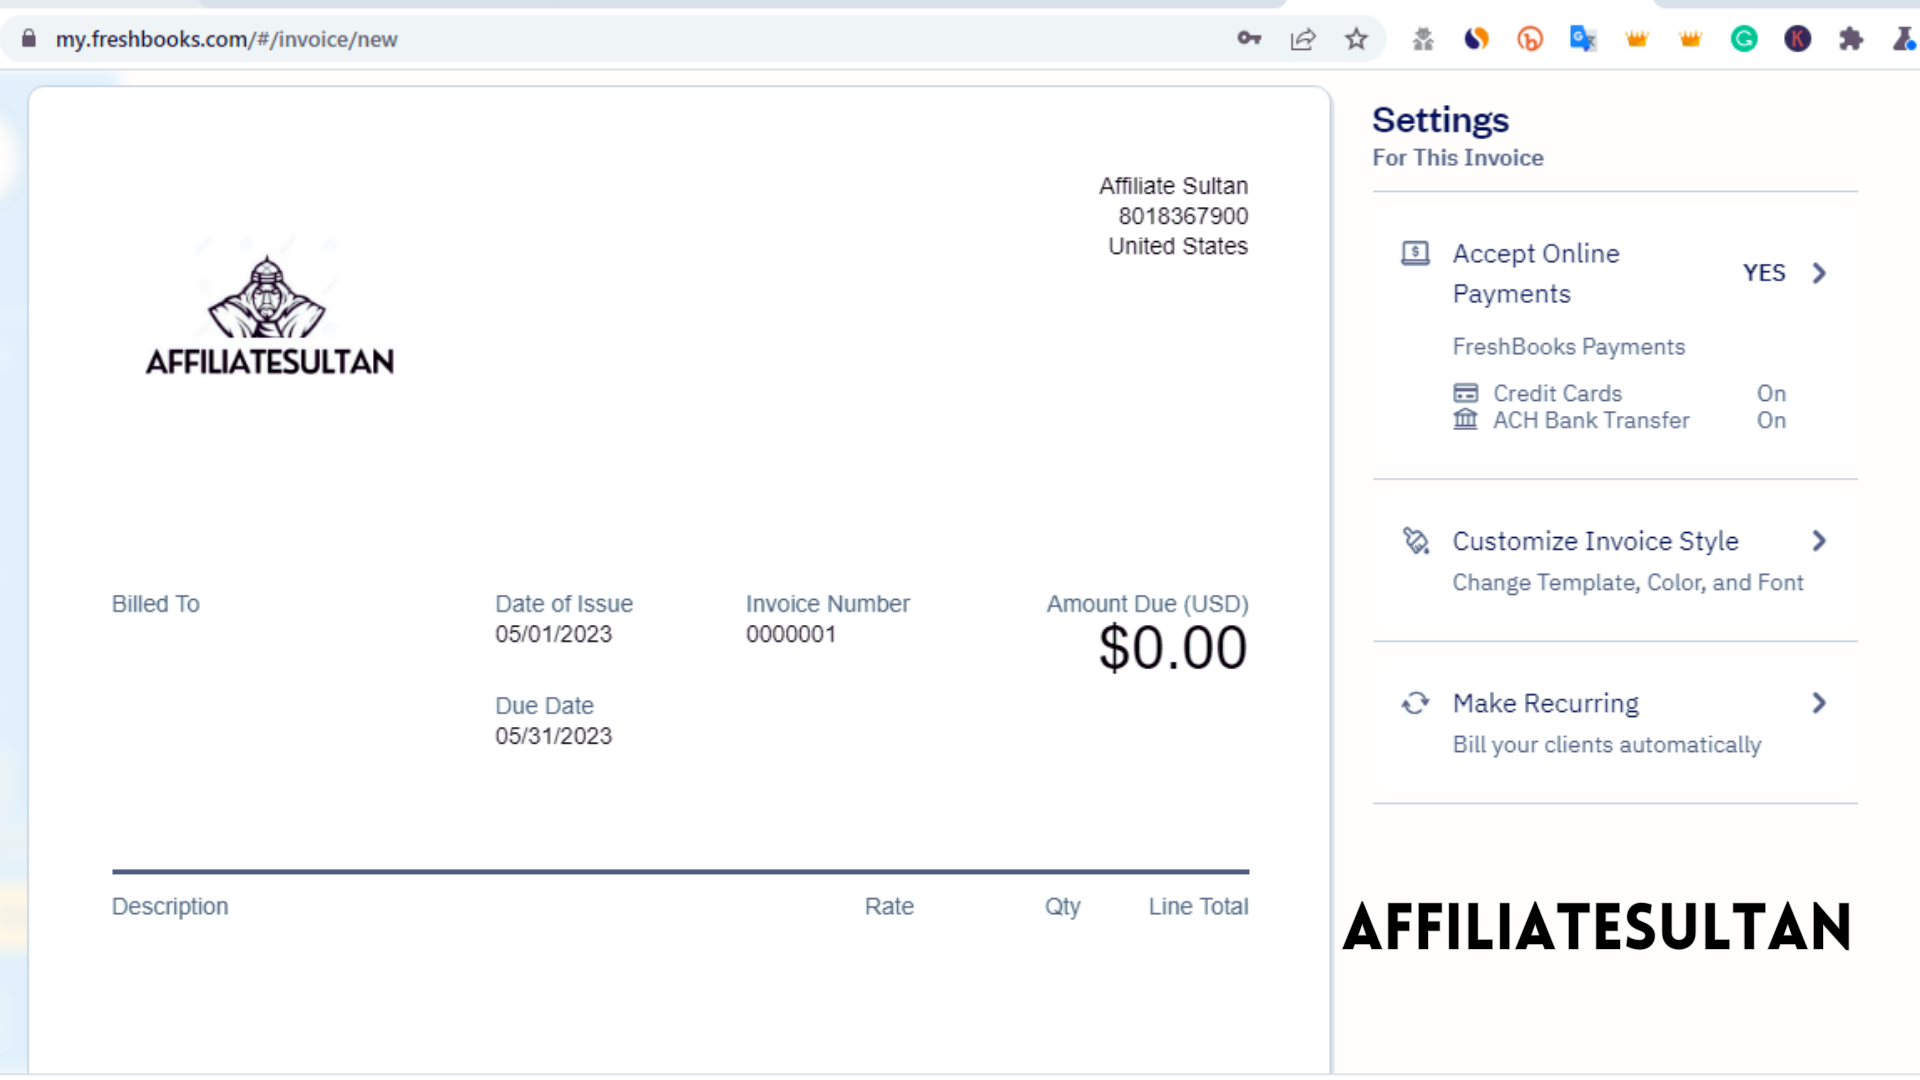Click the Billed To section
The height and width of the screenshot is (1080, 1920).
(154, 603)
